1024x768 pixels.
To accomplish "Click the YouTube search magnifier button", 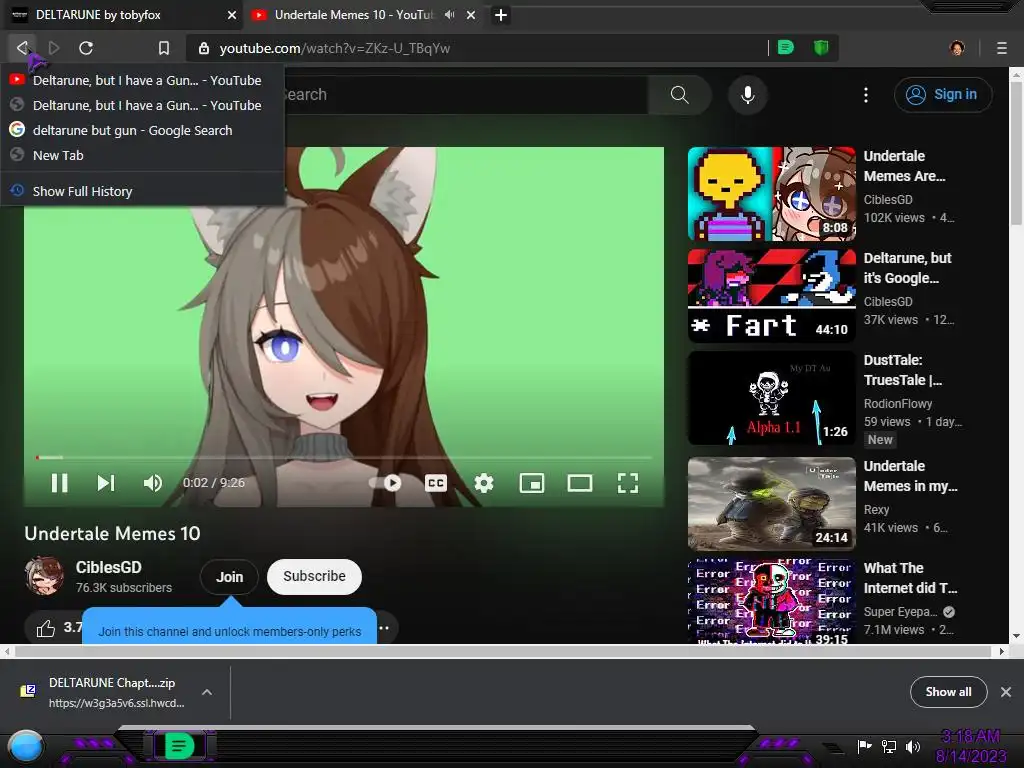I will click(x=679, y=95).
